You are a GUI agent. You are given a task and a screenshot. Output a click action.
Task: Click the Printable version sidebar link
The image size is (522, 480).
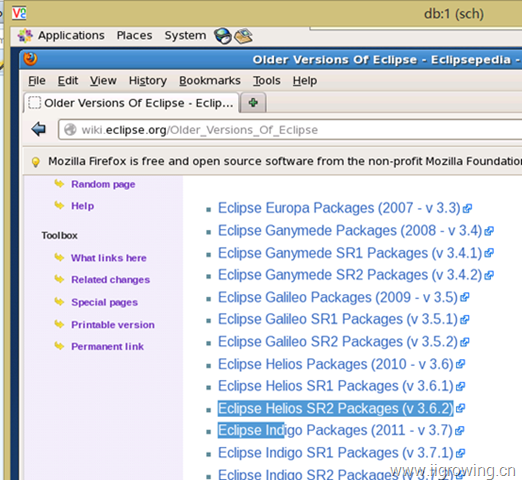pyautogui.click(x=113, y=325)
